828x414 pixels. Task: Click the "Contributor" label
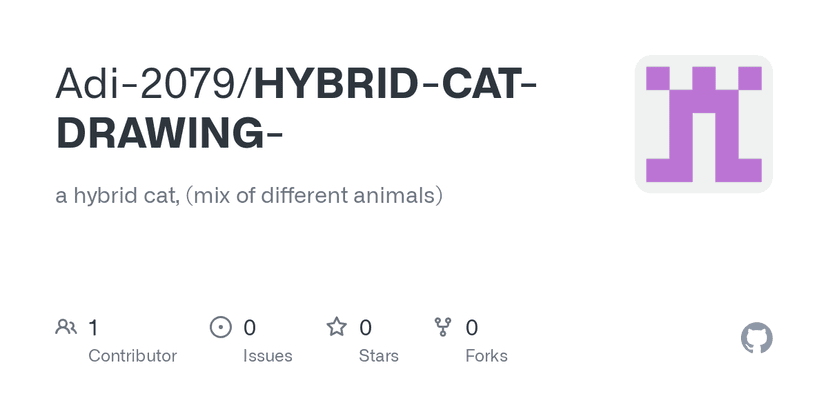tap(132, 356)
